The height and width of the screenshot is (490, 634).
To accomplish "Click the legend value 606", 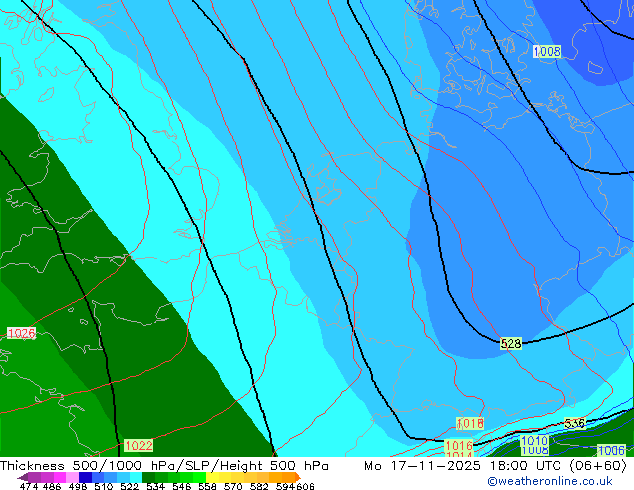I will (x=305, y=486).
